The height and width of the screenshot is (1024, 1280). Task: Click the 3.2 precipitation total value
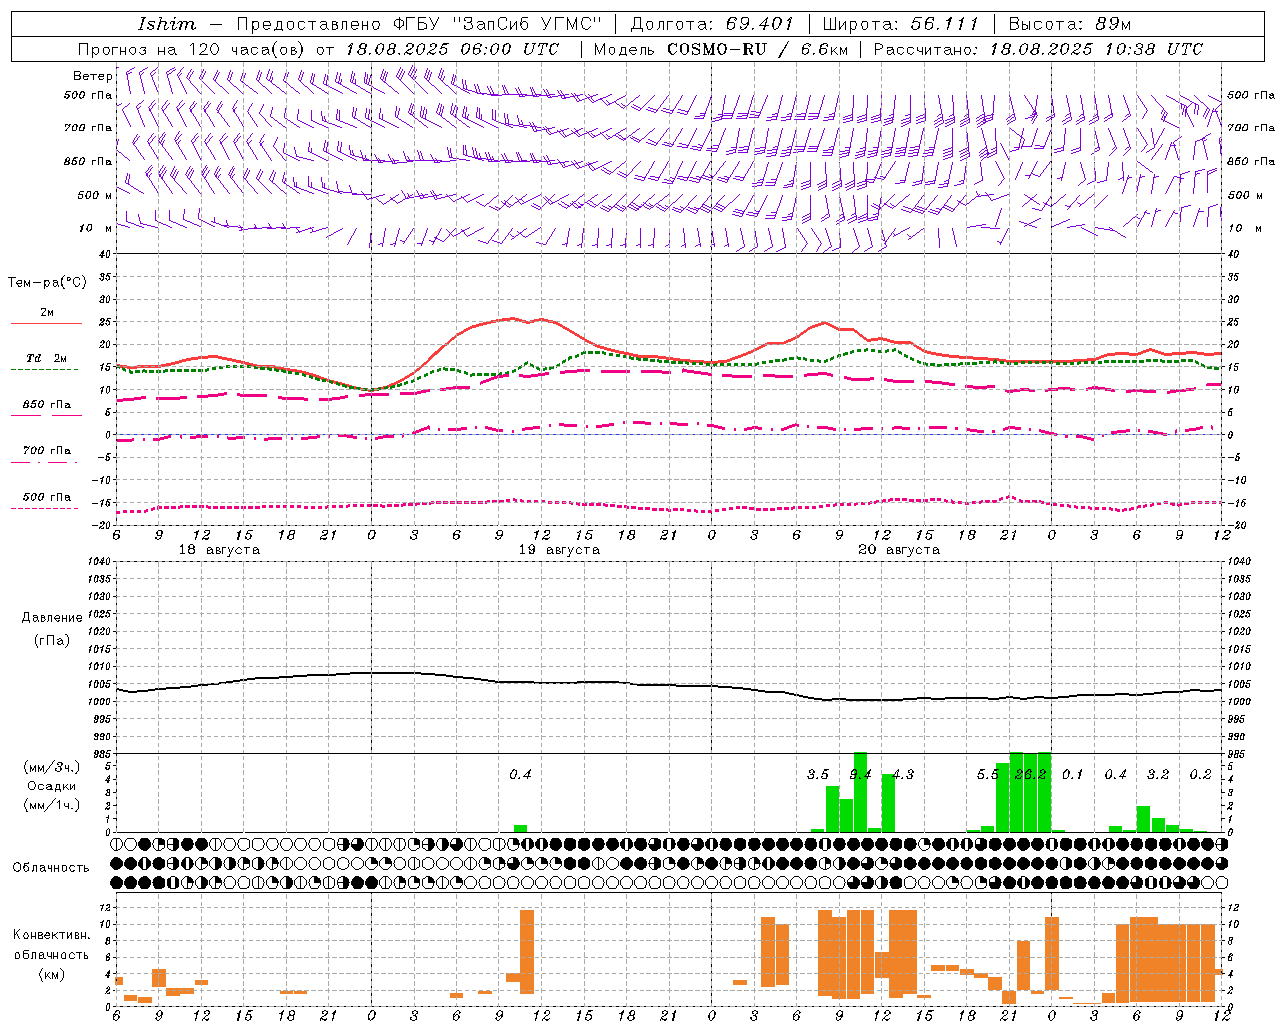tap(1158, 774)
